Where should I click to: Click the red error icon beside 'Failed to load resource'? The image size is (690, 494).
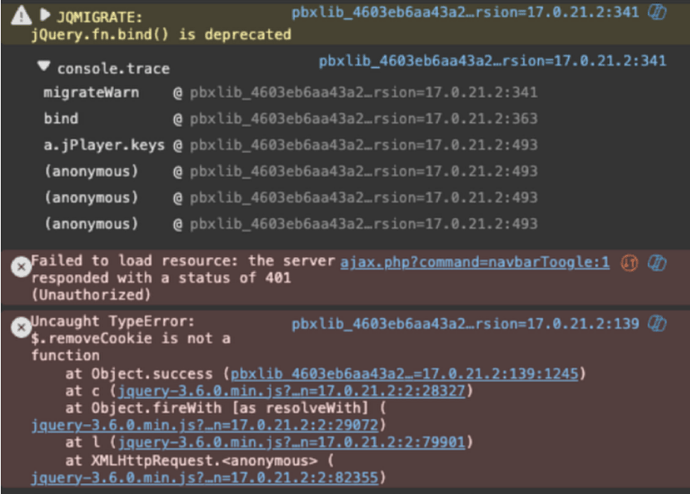[19, 267]
